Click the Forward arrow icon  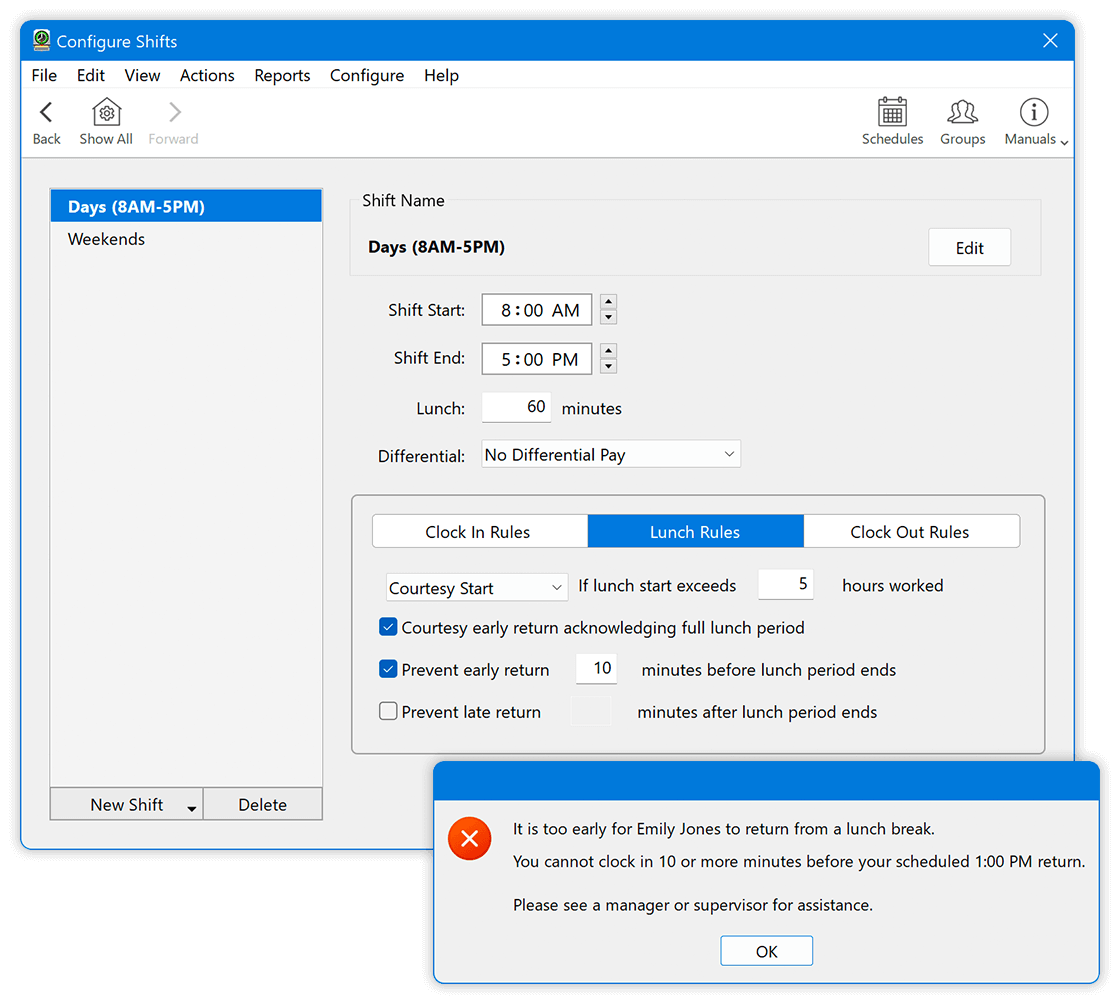tap(174, 112)
